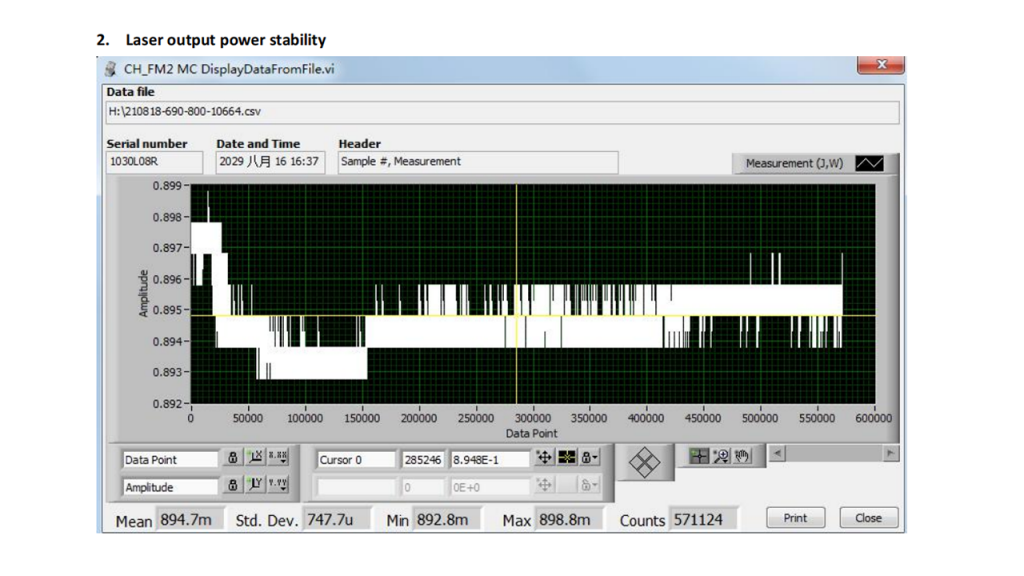
Task: Click the Laser output power stability heading
Action: point(226,40)
